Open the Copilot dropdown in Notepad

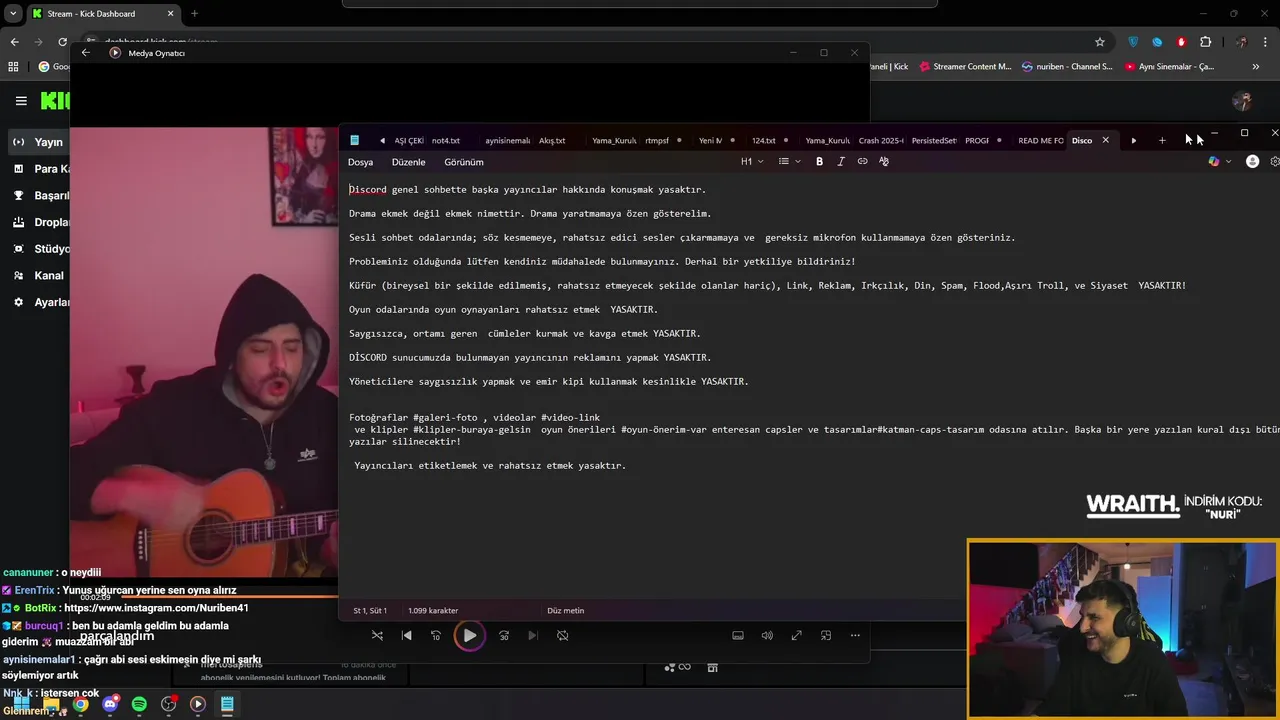(1219, 161)
